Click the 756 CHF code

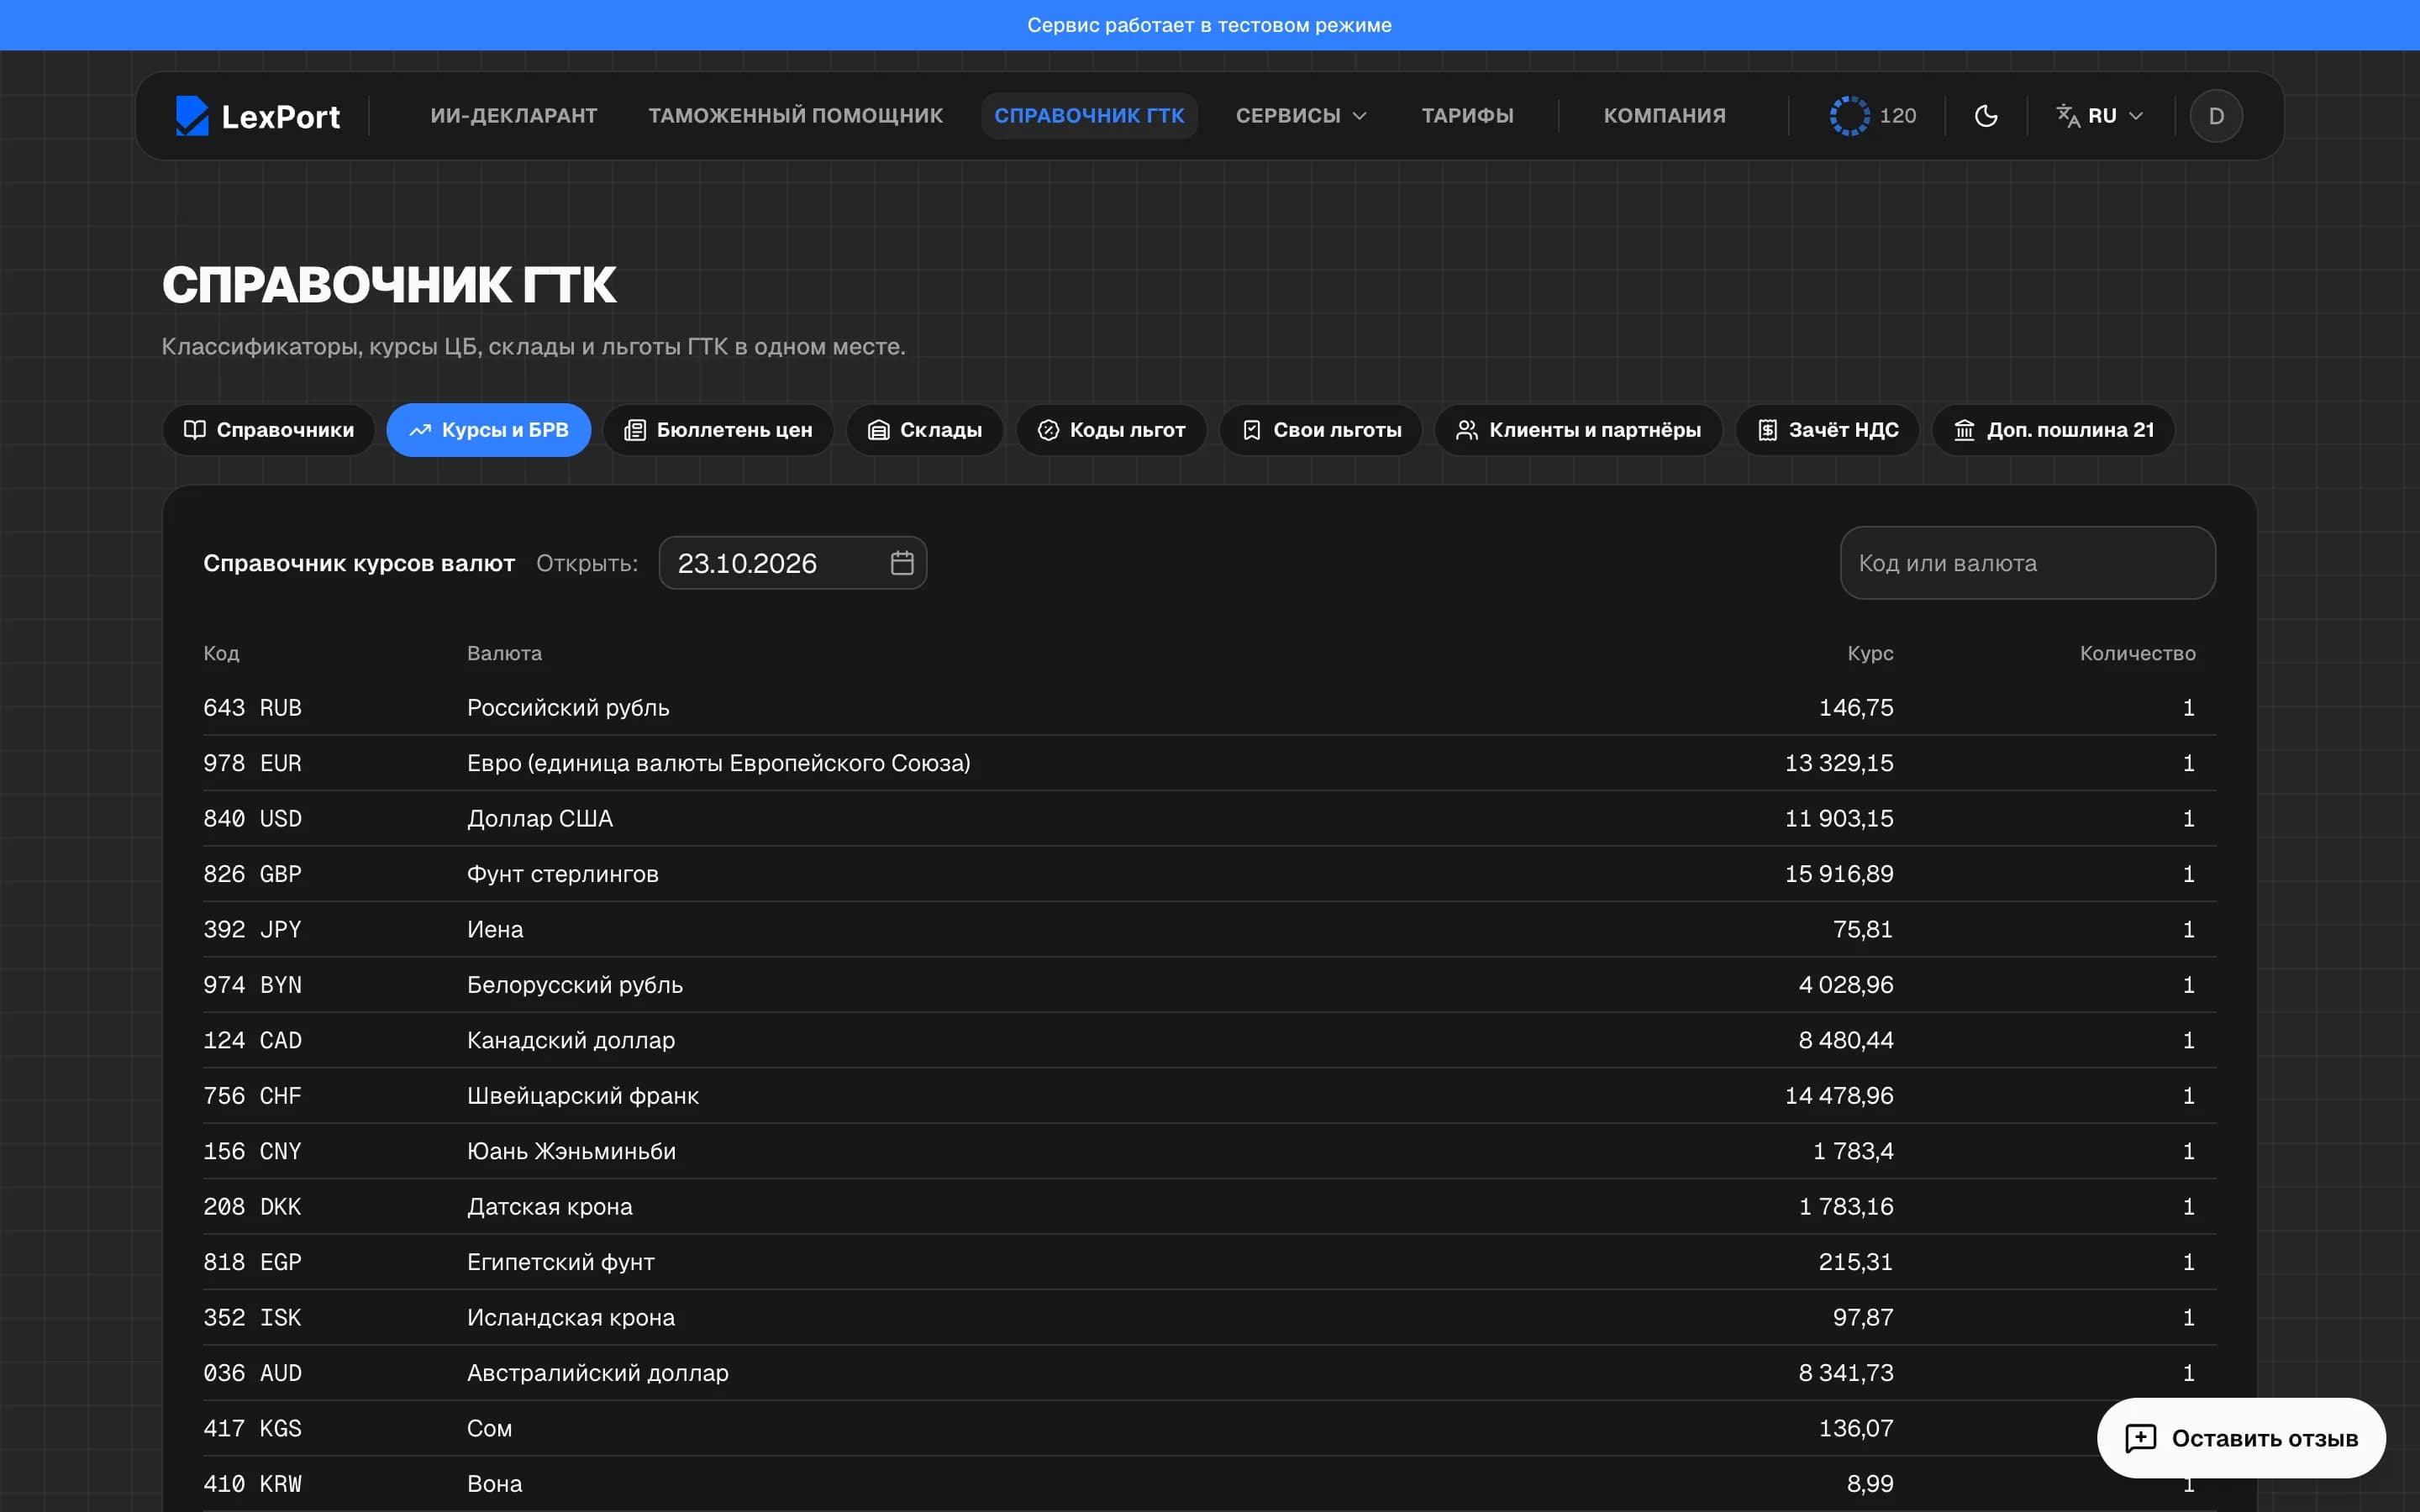click(252, 1096)
